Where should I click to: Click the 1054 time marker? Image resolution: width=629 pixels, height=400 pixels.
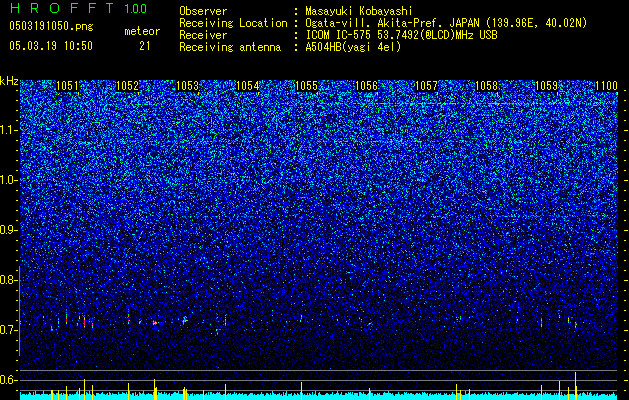click(x=248, y=86)
